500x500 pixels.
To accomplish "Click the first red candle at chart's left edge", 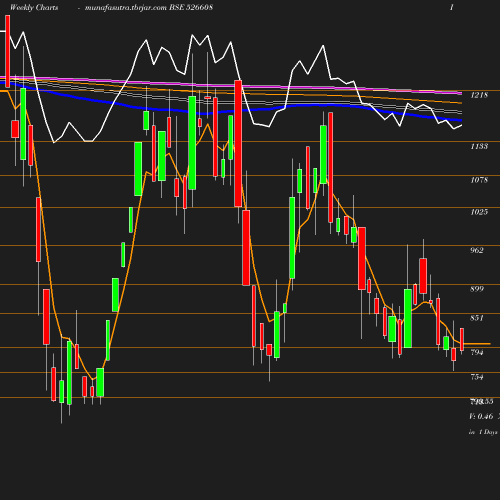I will click(8, 52).
